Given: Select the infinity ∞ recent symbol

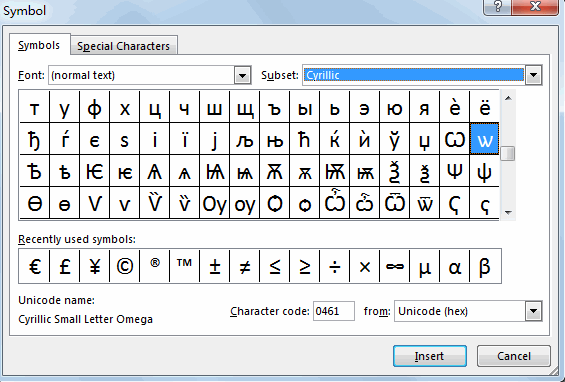Looking at the screenshot, I should click(395, 266).
